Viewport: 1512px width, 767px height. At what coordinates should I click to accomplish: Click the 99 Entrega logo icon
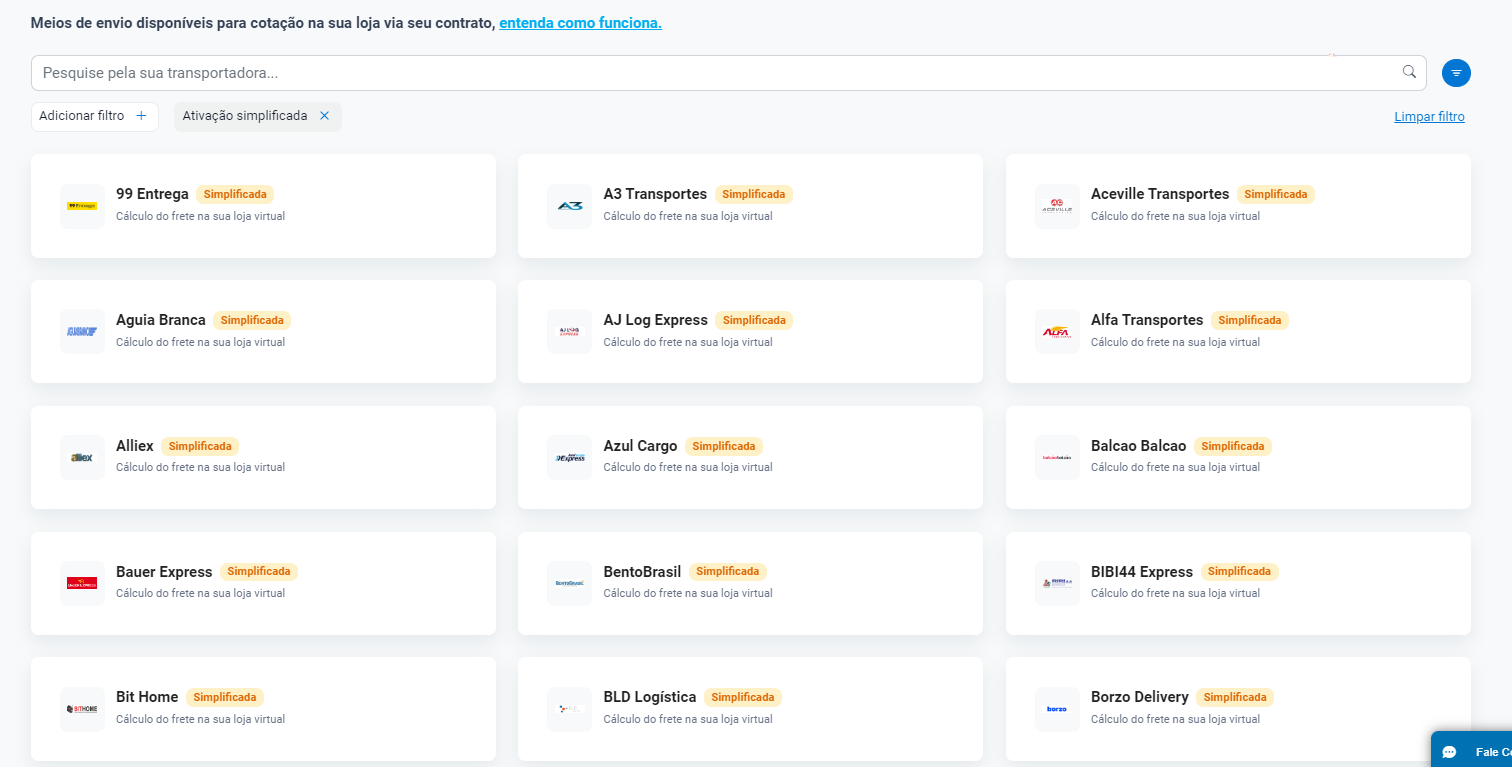[x=82, y=206]
